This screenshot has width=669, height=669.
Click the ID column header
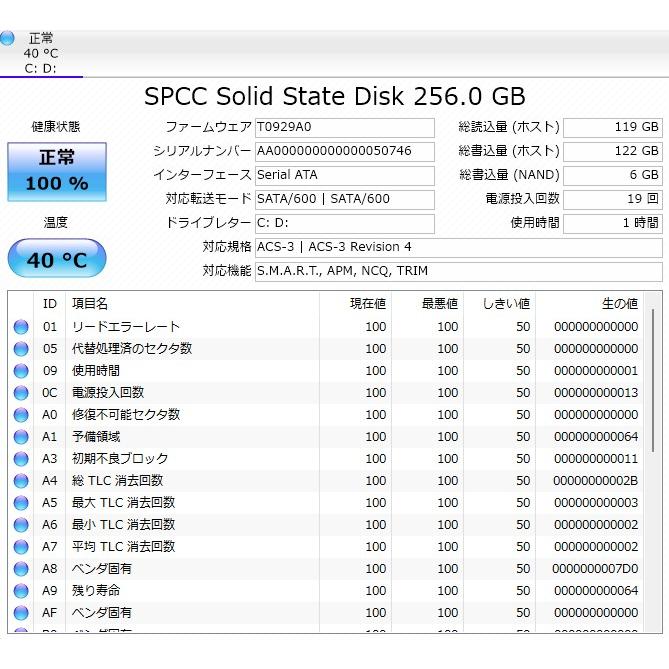point(49,304)
